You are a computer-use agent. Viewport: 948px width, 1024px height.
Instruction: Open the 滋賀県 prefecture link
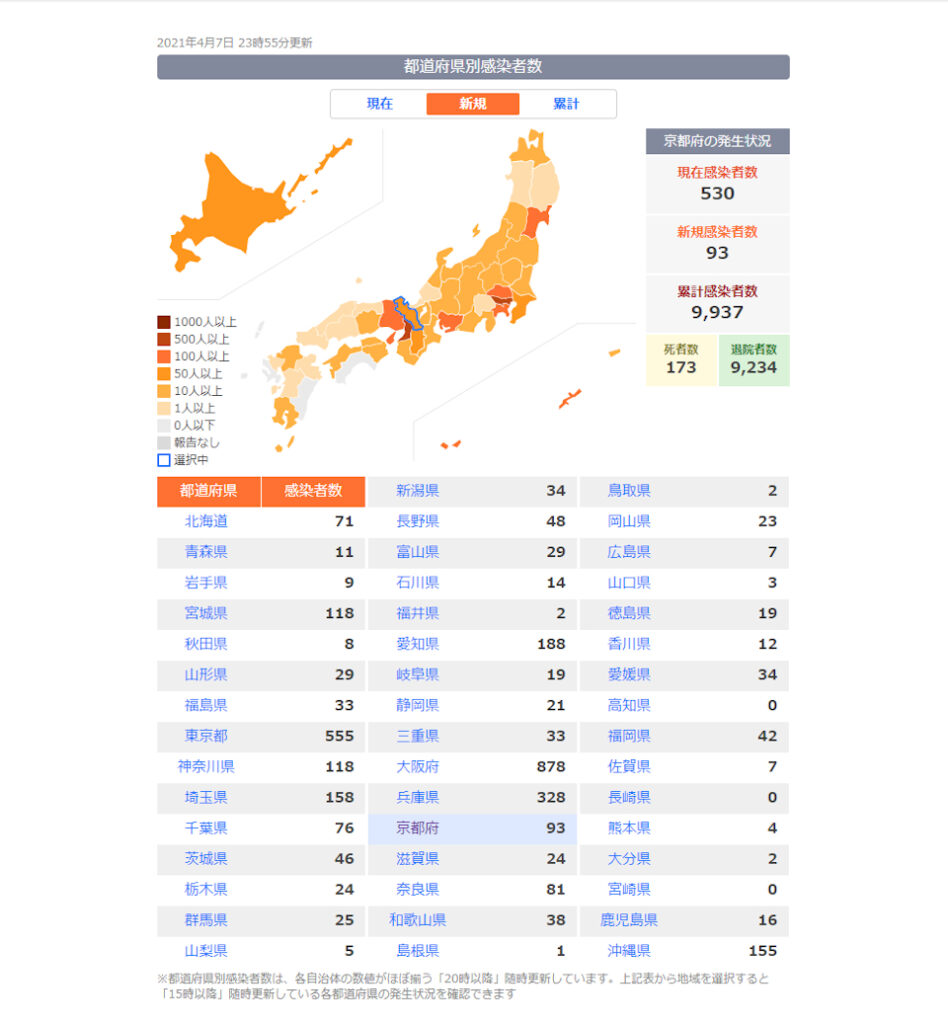point(418,859)
